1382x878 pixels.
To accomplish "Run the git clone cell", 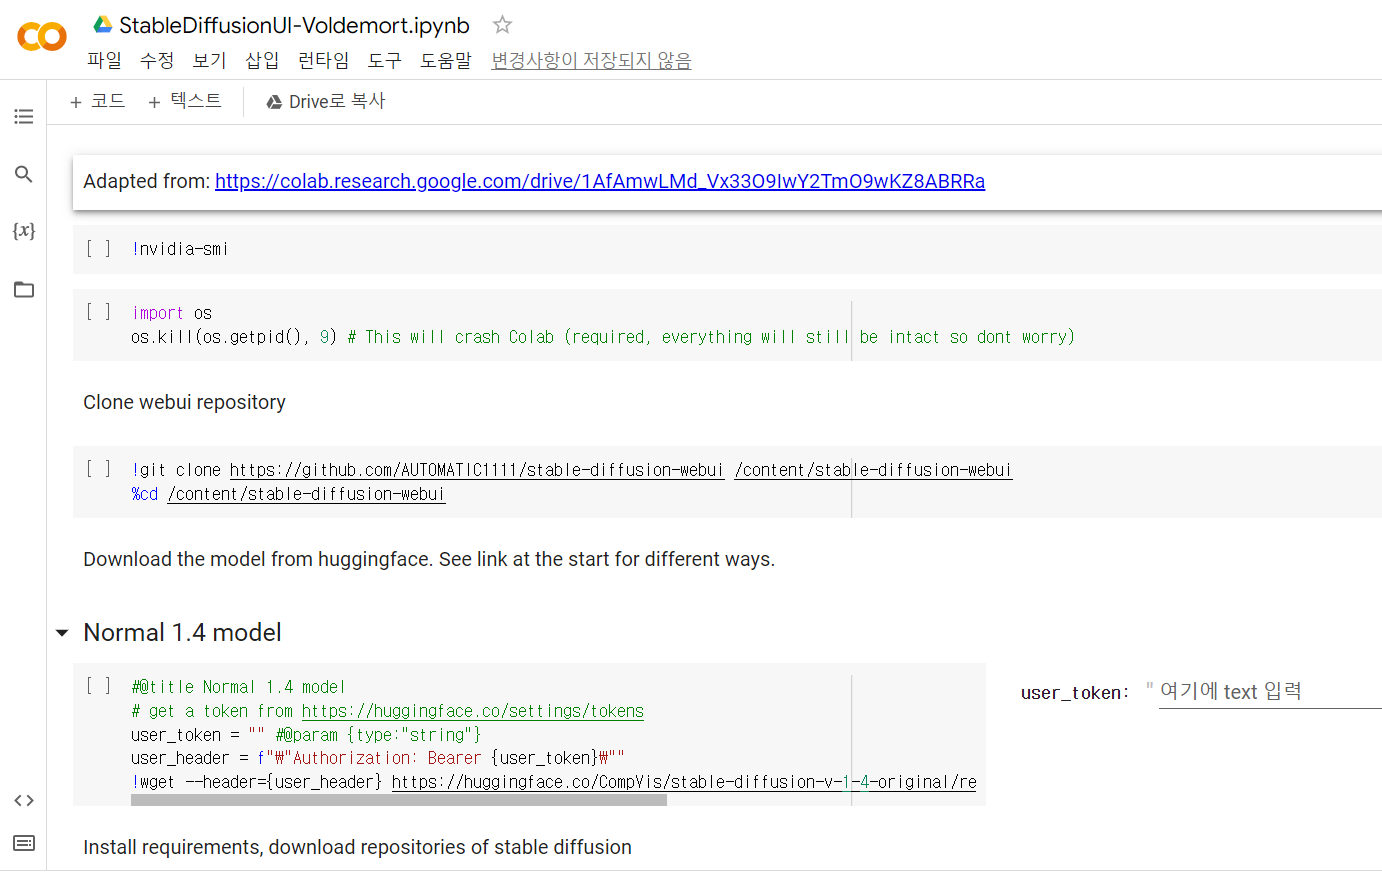I will point(98,469).
